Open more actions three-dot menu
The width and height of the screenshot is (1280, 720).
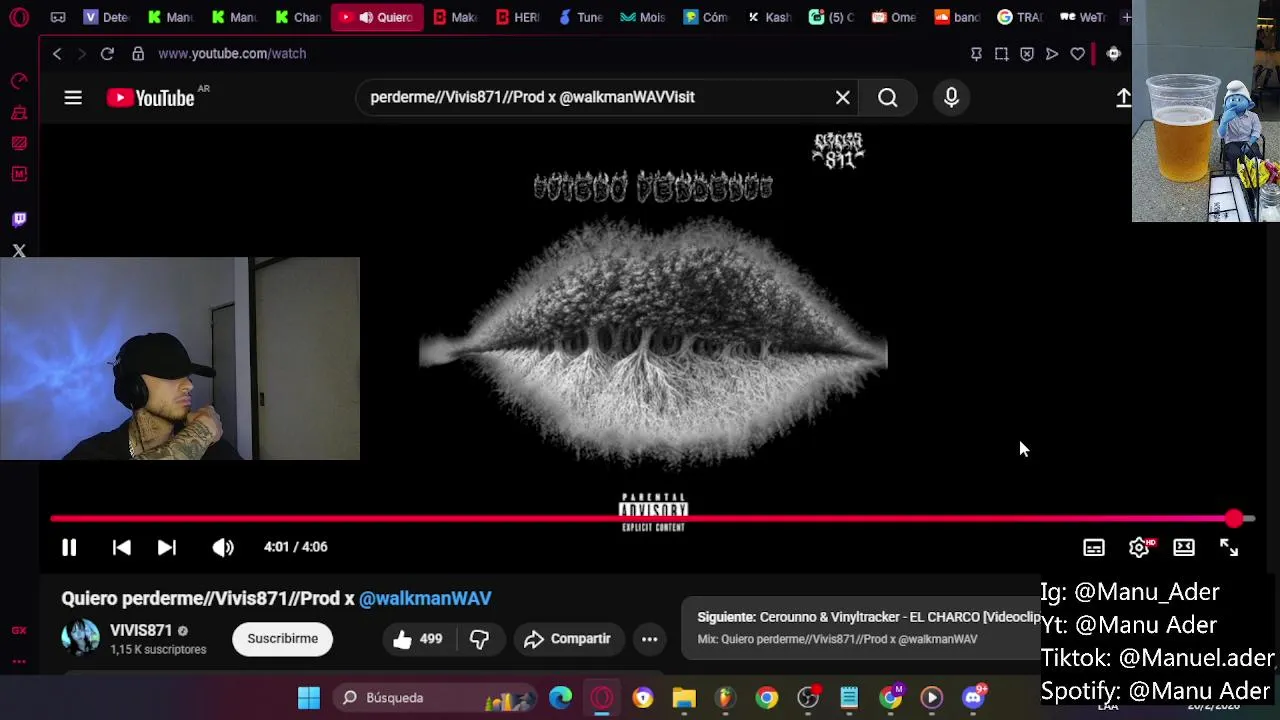coord(649,639)
